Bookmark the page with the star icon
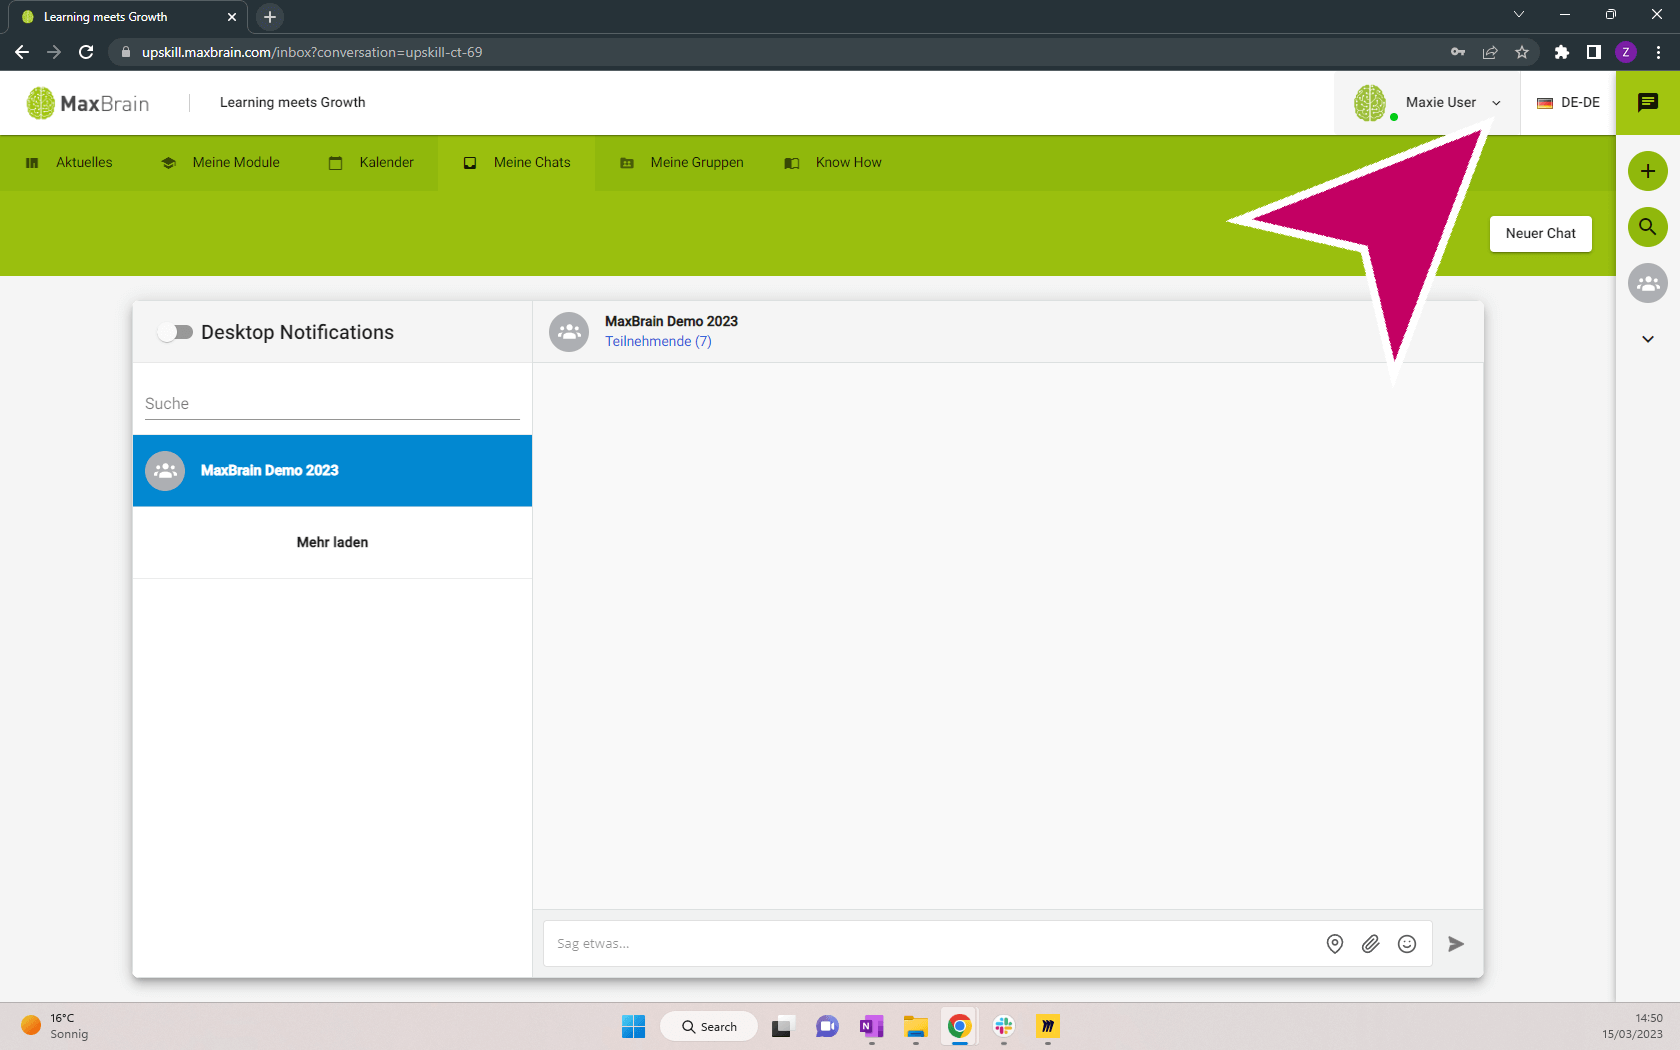 coord(1522,52)
